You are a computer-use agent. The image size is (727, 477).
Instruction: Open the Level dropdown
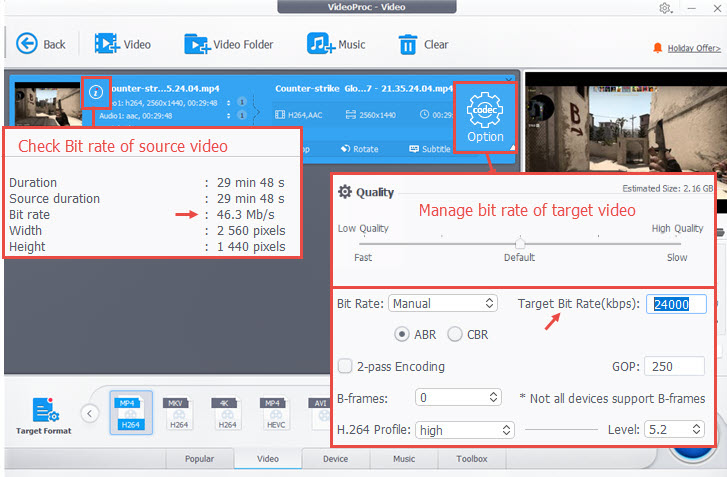point(674,430)
